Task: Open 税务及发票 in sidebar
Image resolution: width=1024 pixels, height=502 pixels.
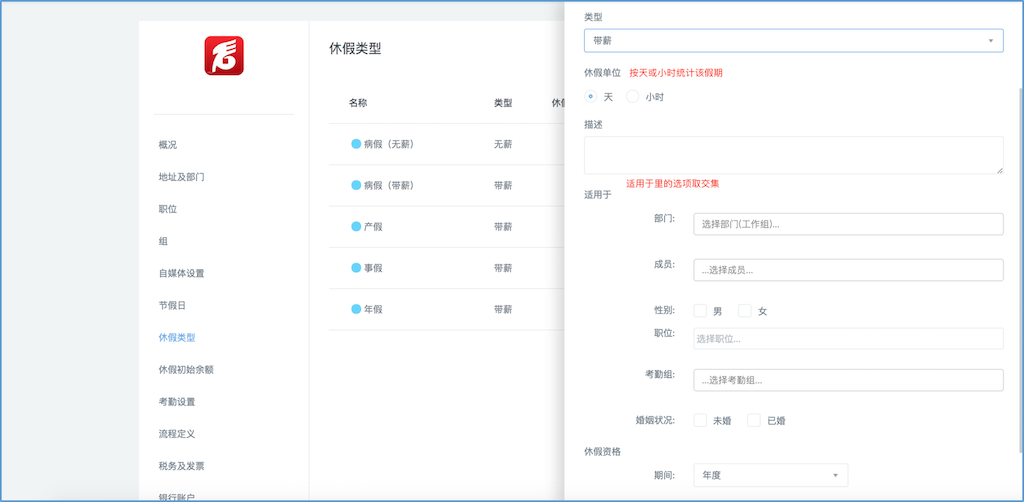Action: pos(181,466)
